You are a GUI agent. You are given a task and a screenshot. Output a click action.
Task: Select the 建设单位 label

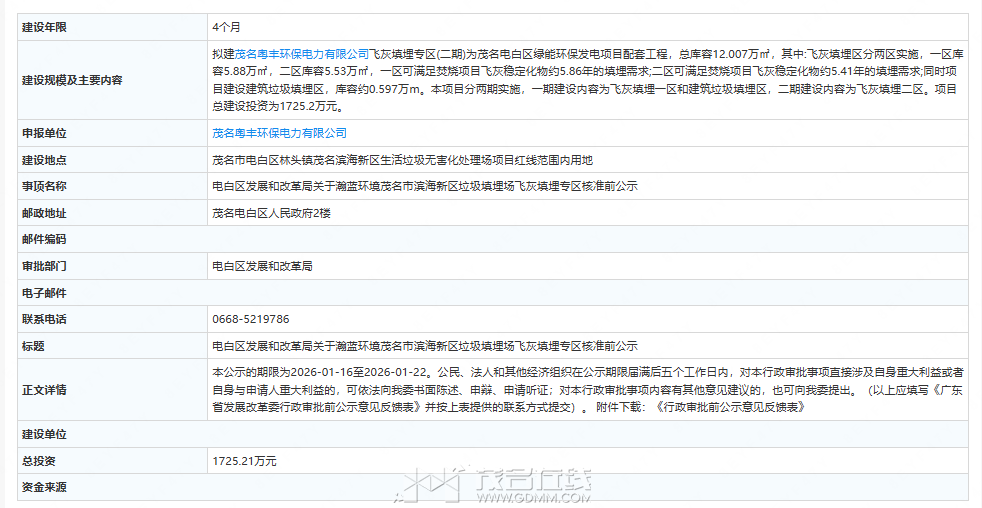coord(44,435)
